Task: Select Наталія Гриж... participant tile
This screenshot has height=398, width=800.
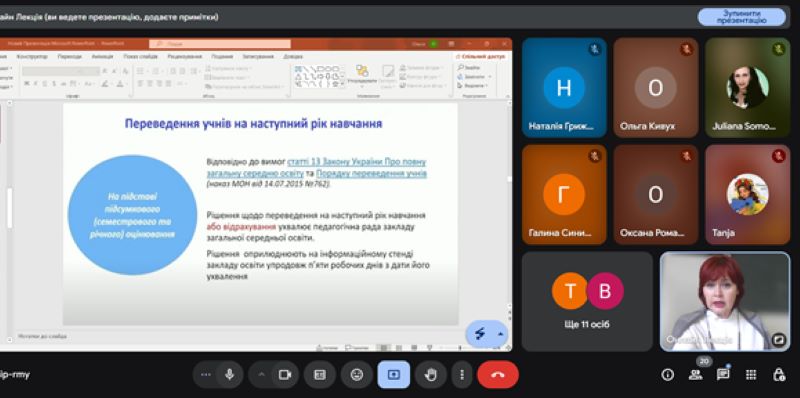Action: [x=564, y=87]
